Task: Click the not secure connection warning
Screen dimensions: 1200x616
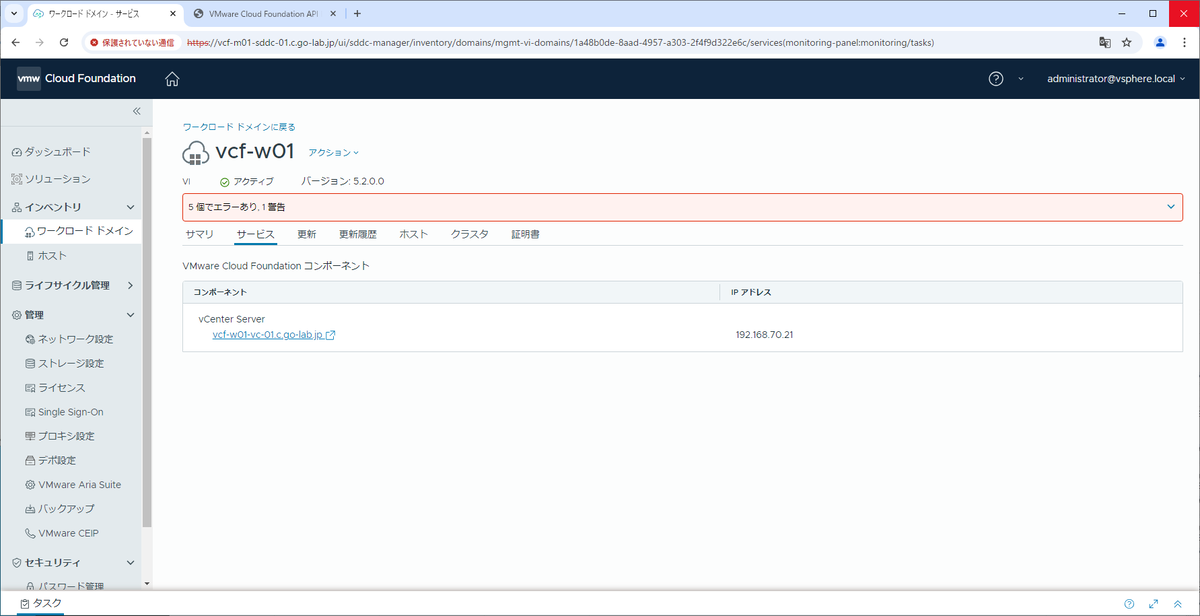Action: 132,43
